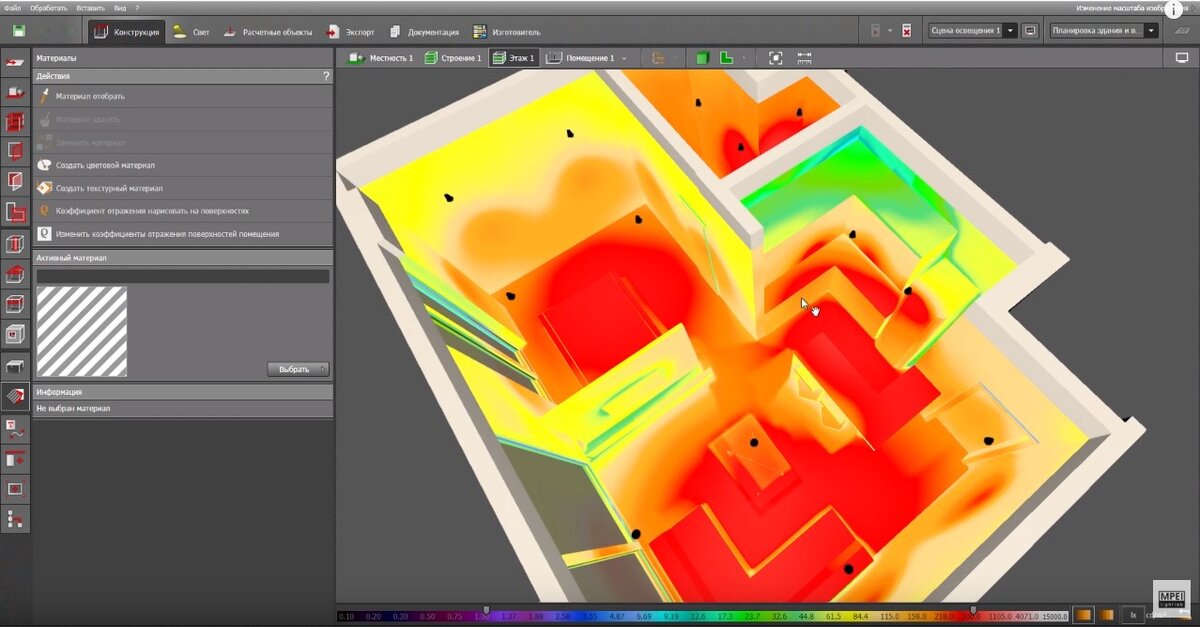
Task: Click the left slider handle on illuminance scale
Action: pos(487,609)
